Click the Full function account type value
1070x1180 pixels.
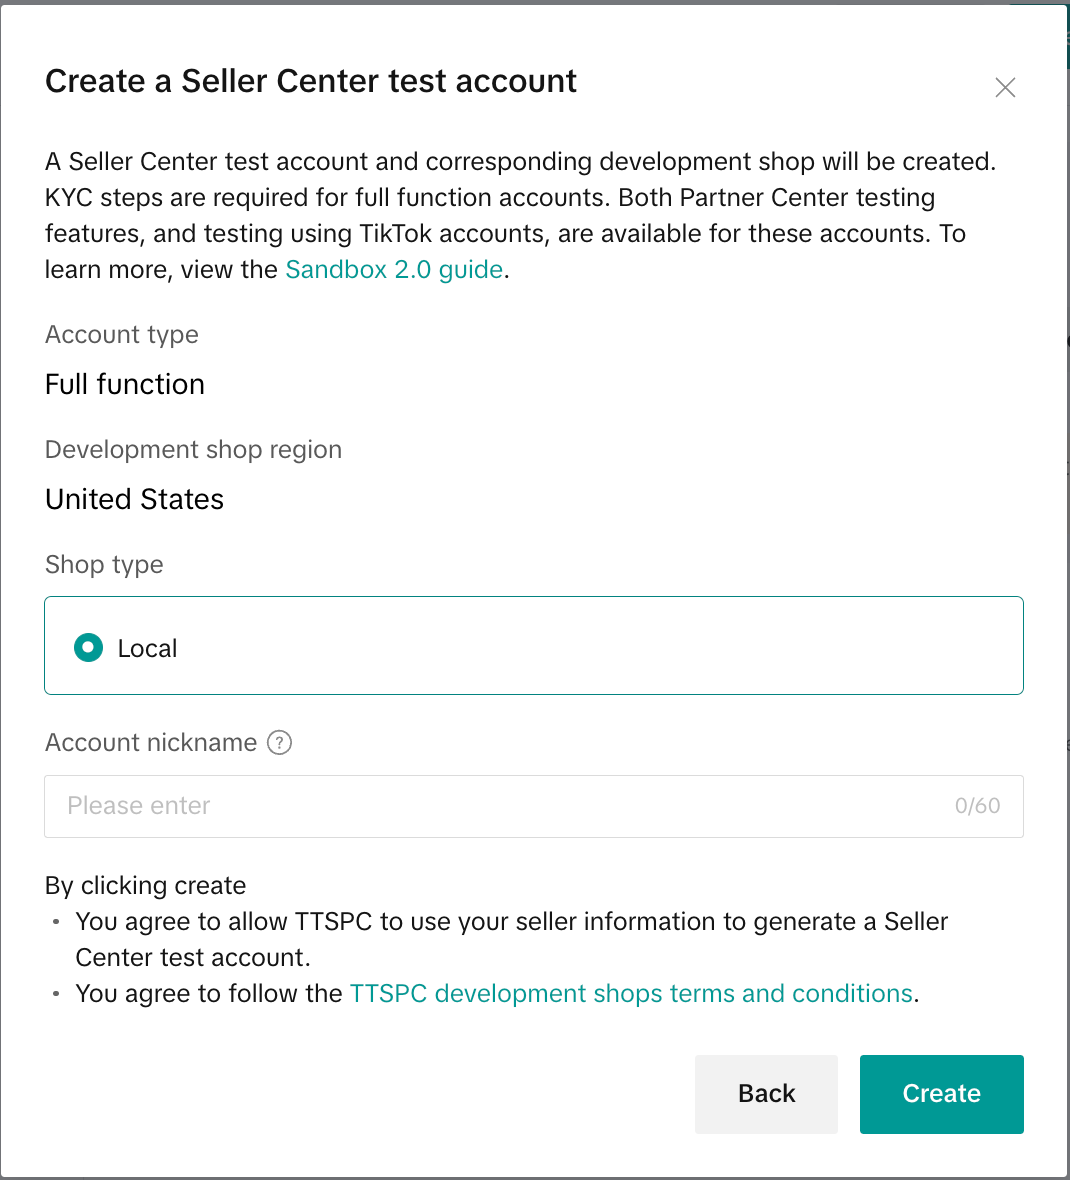pyautogui.click(x=125, y=385)
